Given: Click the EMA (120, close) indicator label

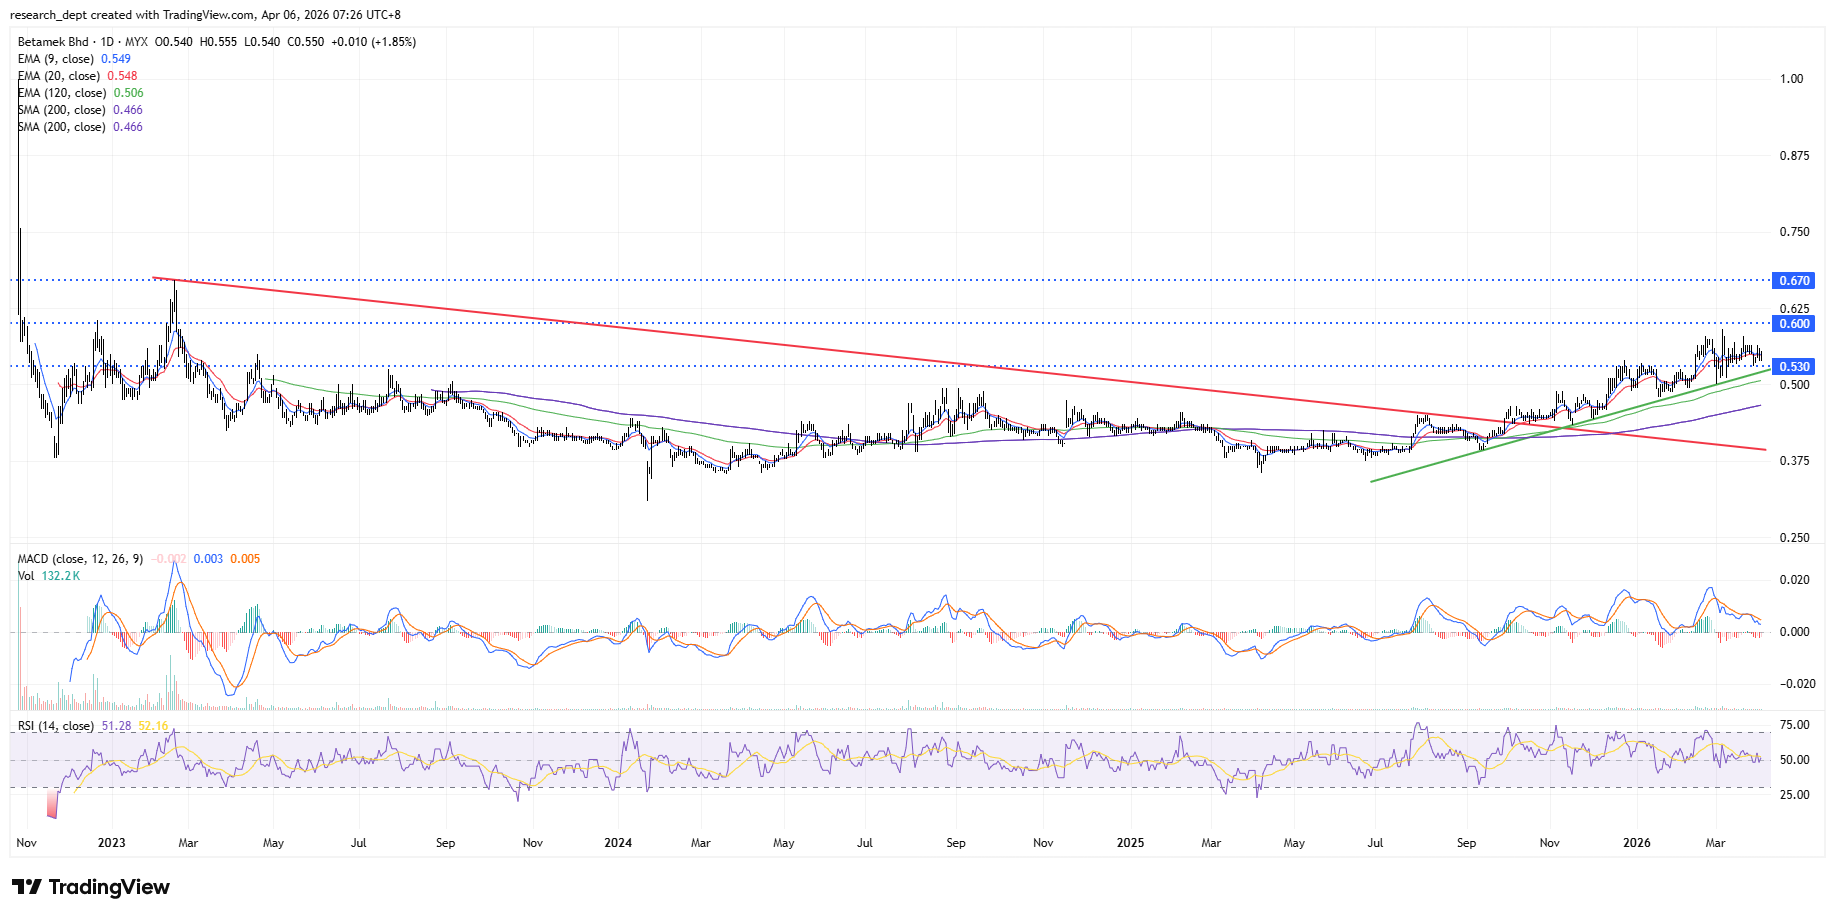Looking at the screenshot, I should coord(62,93).
